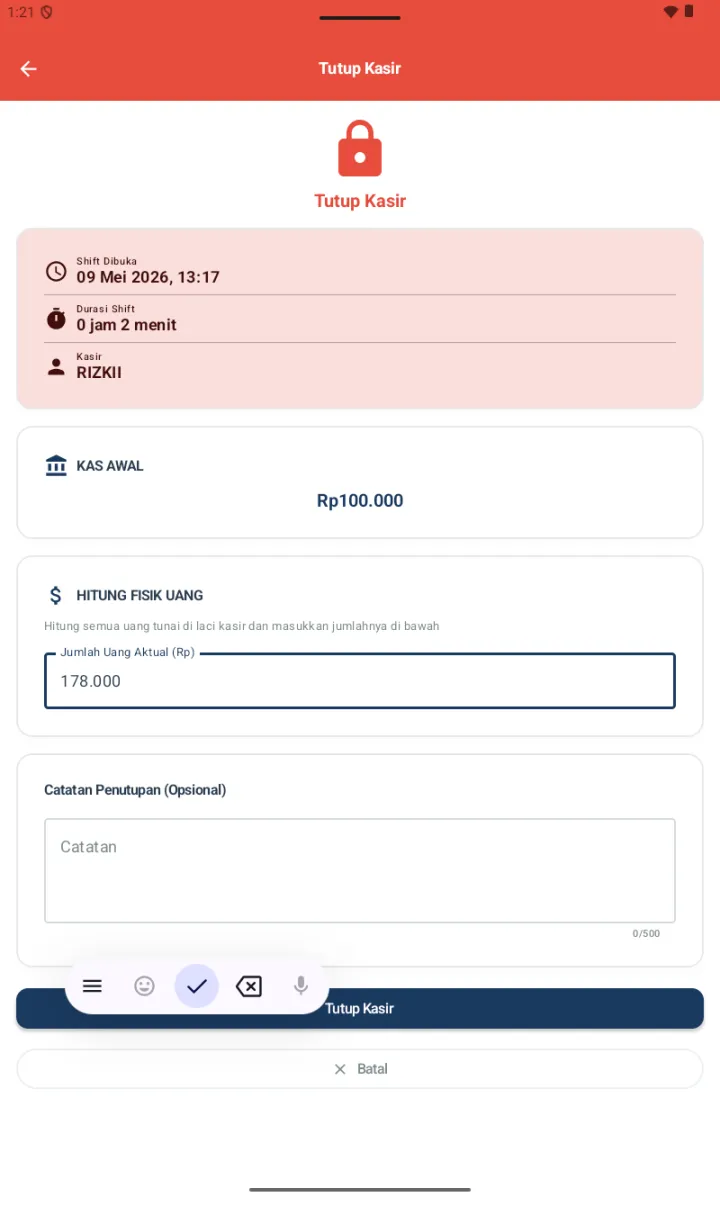Click the person icon beside Kasir
This screenshot has width=720, height=1206.
(x=56, y=367)
